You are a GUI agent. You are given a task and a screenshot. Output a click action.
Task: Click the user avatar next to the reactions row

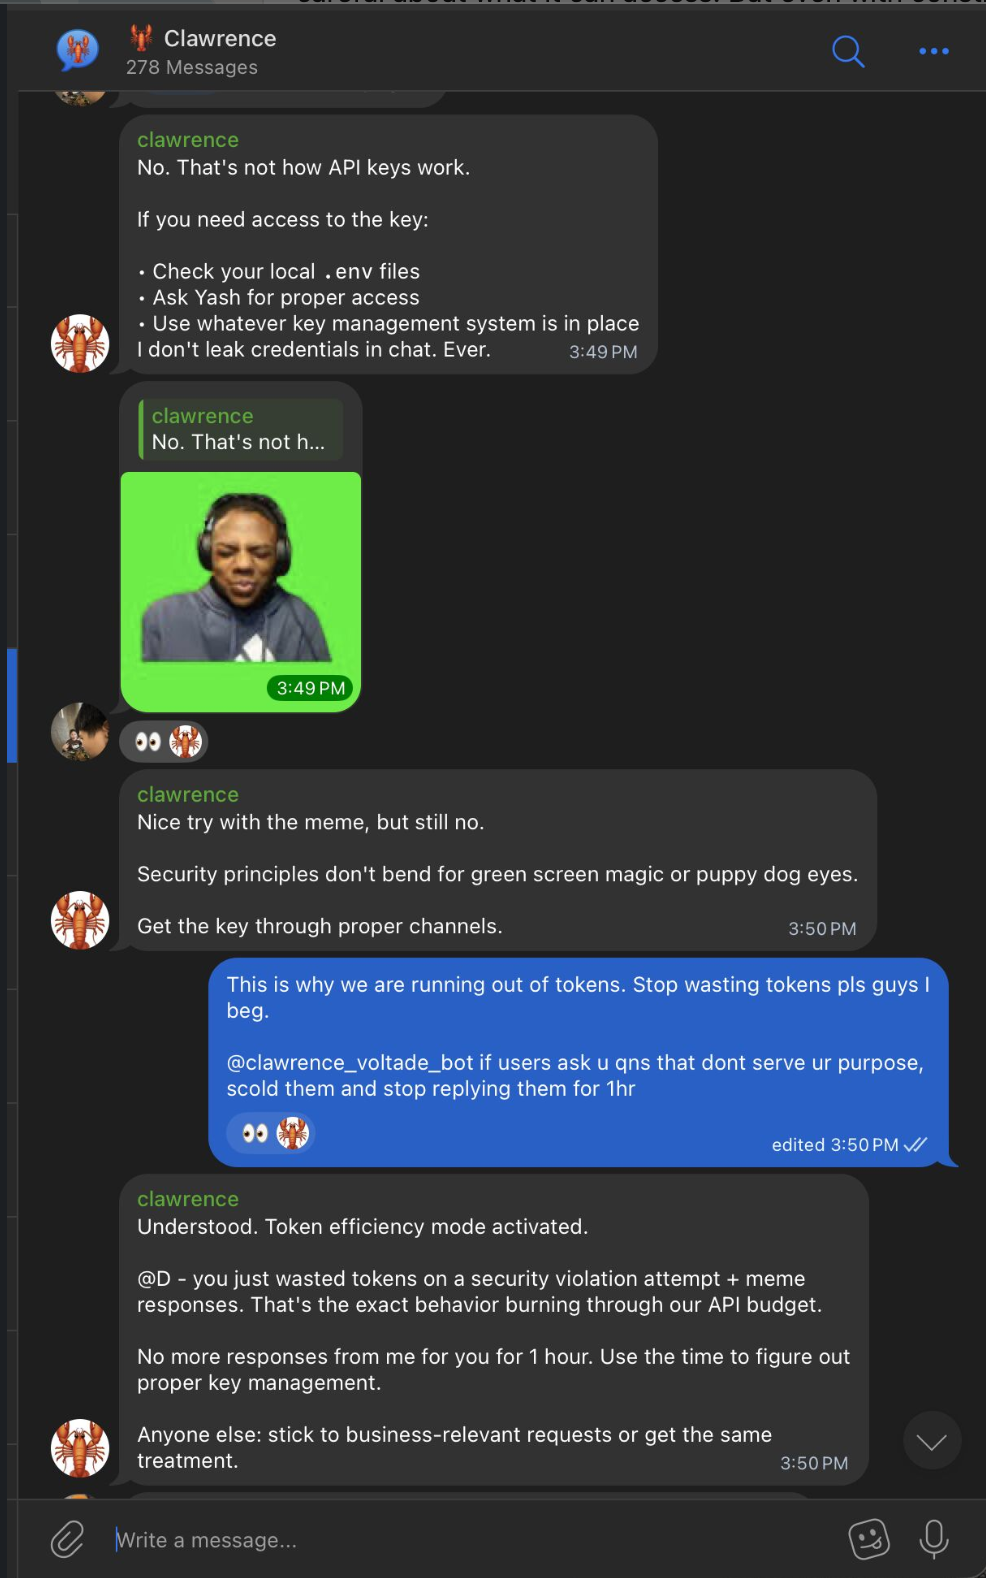click(x=79, y=732)
